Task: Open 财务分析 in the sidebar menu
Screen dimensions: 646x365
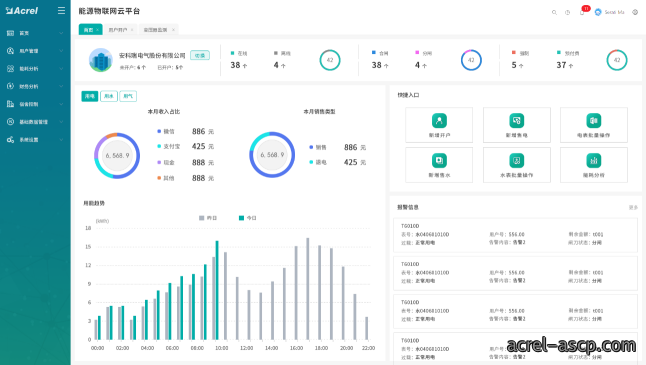Action: coord(29,86)
